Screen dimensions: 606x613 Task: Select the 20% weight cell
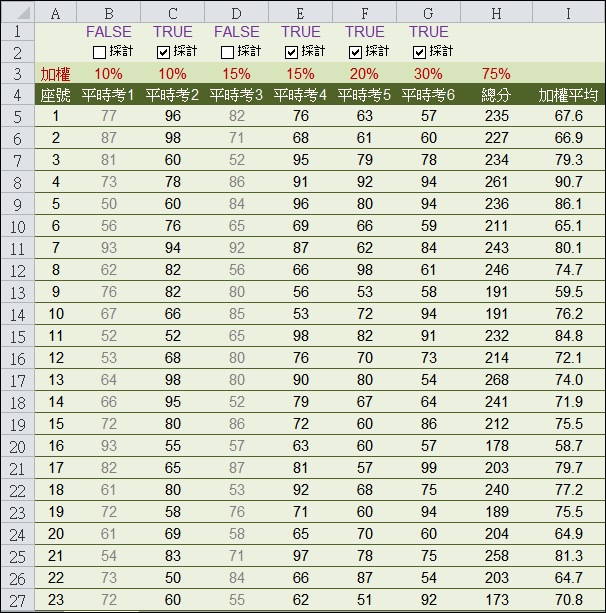(364, 73)
